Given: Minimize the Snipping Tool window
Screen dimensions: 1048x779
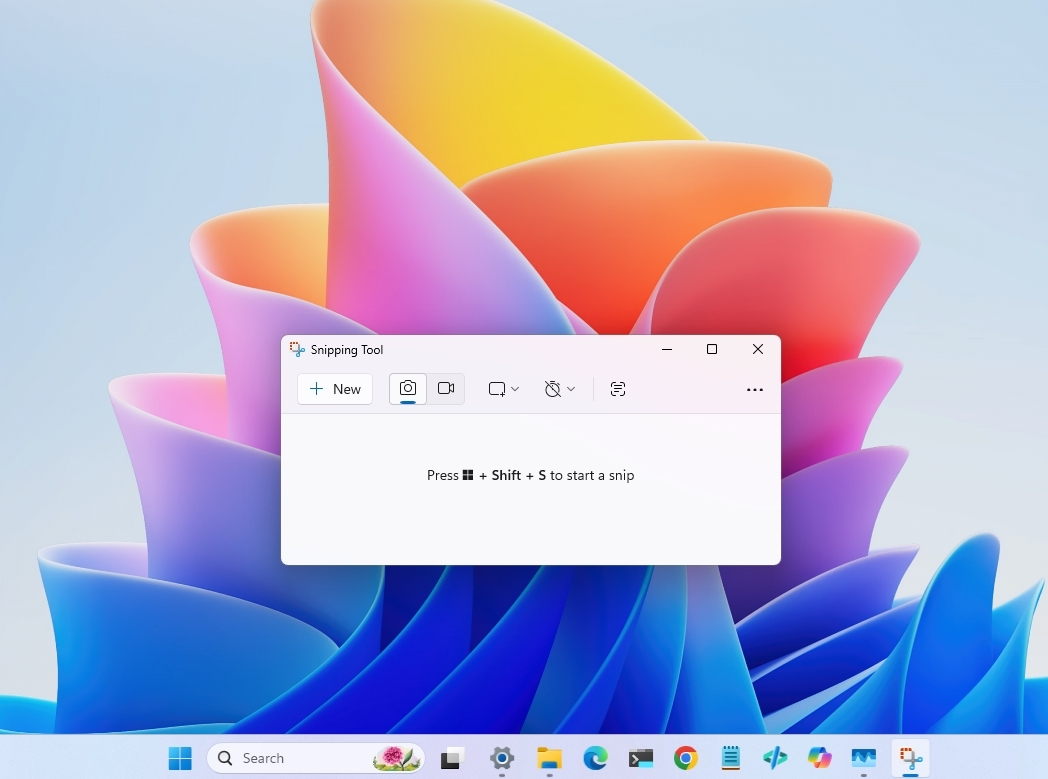Looking at the screenshot, I should tap(666, 349).
